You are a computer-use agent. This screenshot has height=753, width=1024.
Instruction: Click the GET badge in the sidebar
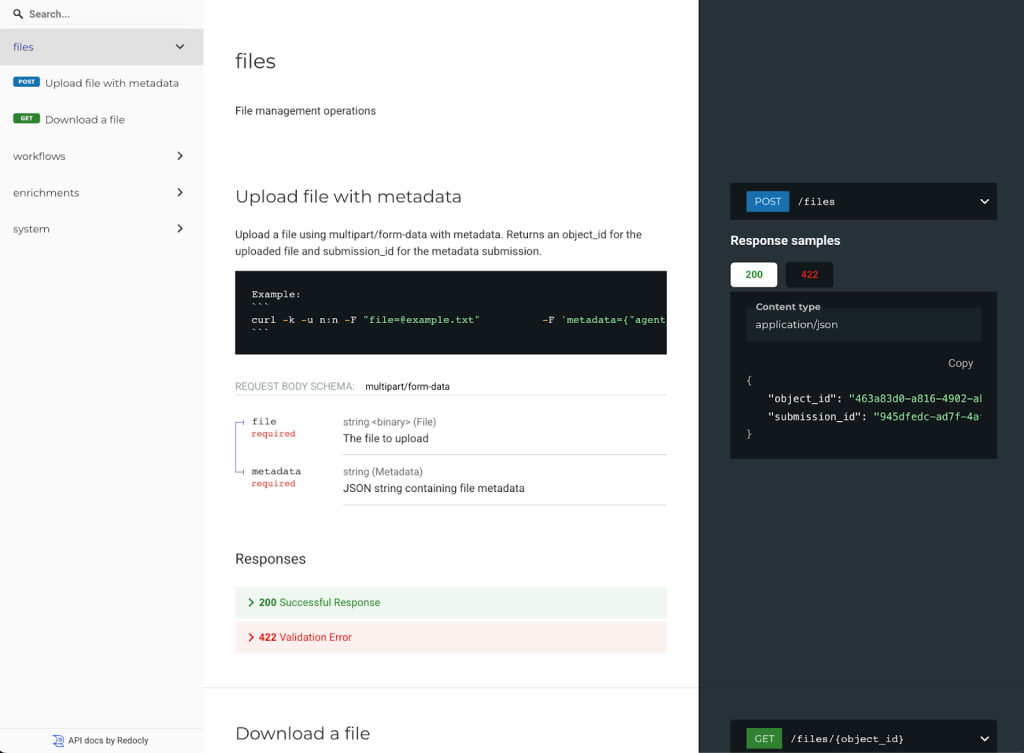pos(26,118)
